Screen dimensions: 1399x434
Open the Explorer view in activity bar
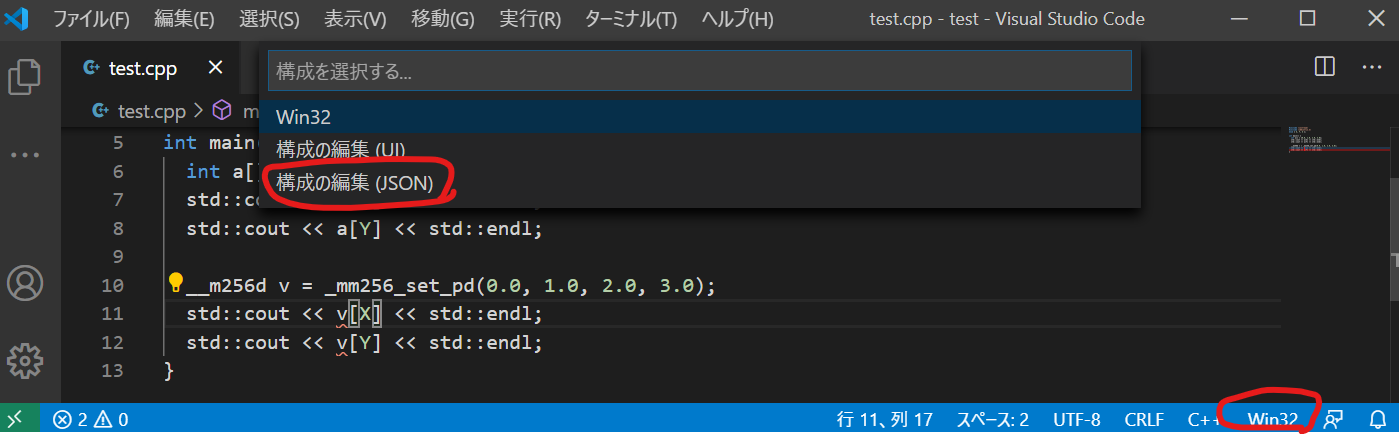(x=25, y=77)
